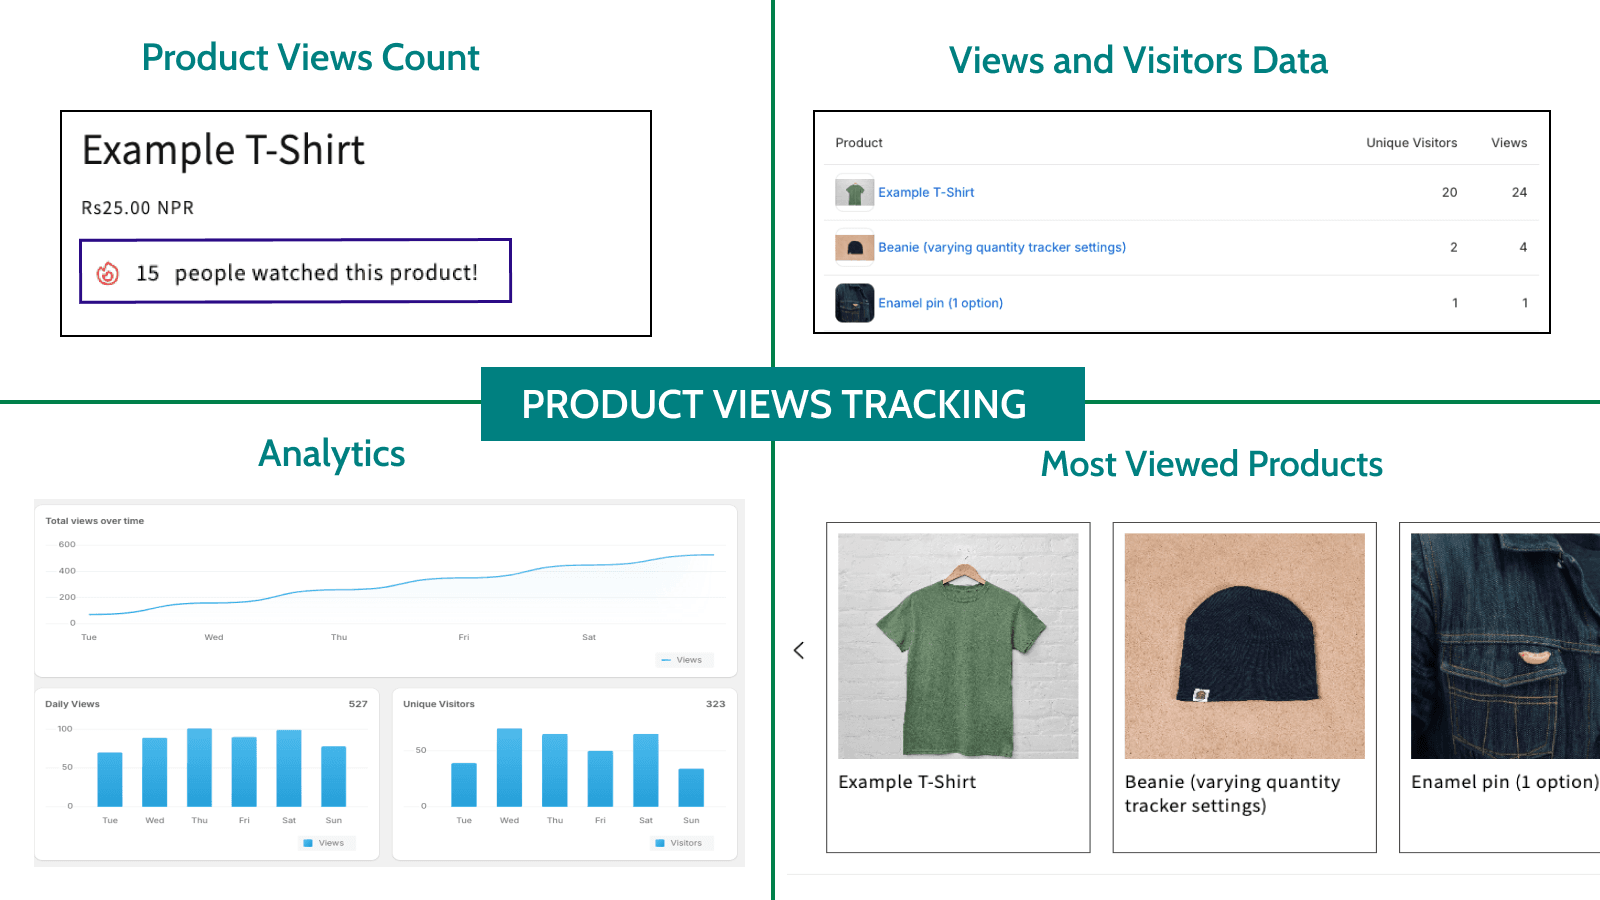Switch to the Analytics section
This screenshot has height=900, width=1600.
coord(331,453)
